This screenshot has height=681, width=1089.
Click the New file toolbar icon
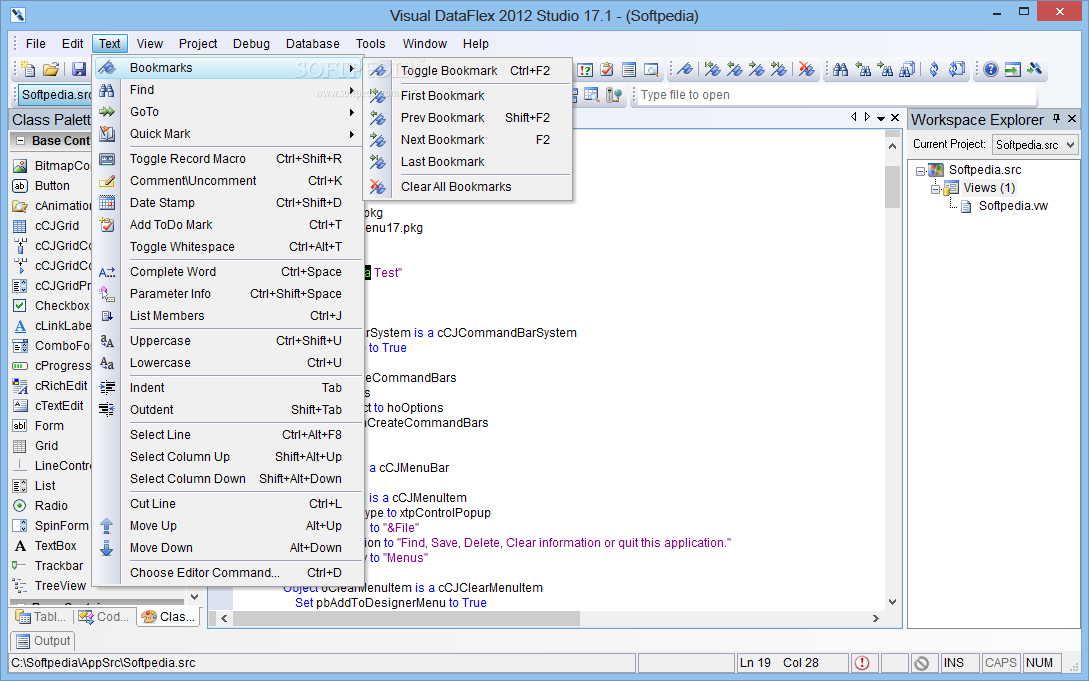tap(28, 69)
